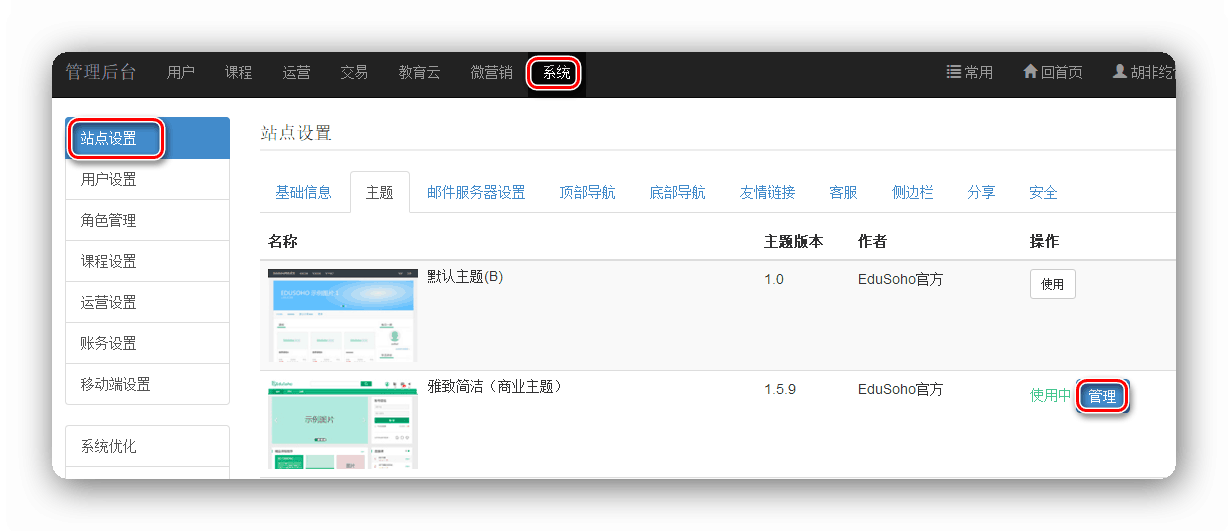Select 运营 in the top navigation
1228x531 pixels.
297,72
